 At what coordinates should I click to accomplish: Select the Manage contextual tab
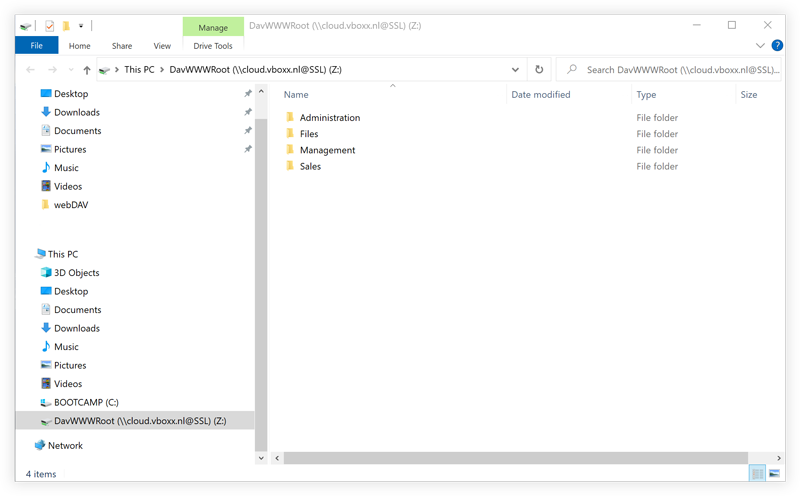point(213,28)
